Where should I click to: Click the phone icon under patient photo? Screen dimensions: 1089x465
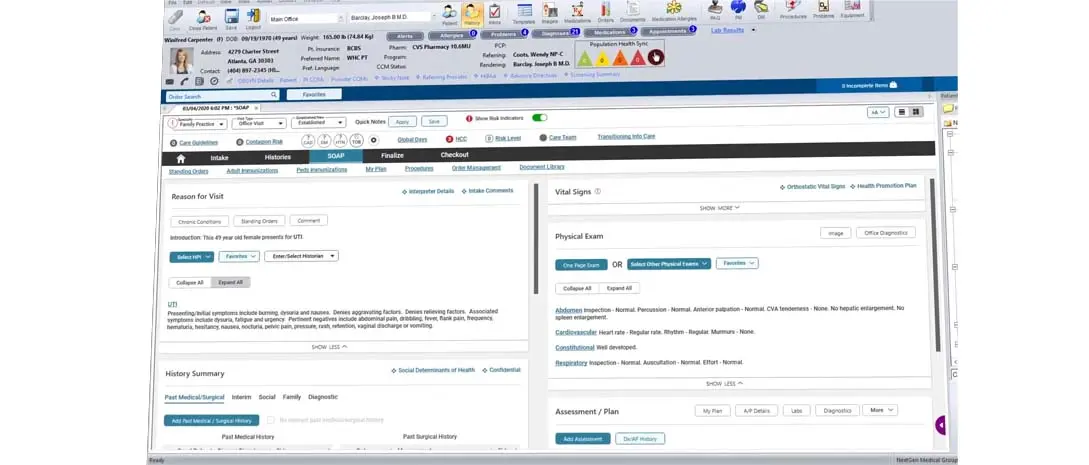point(184,81)
